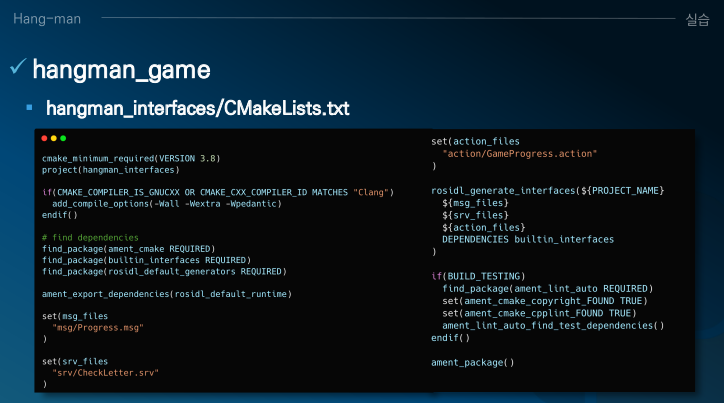724x403 pixels.
Task: Click 'find_package(ament_lint_auto REQUIRED)' line
Action: 548,289
